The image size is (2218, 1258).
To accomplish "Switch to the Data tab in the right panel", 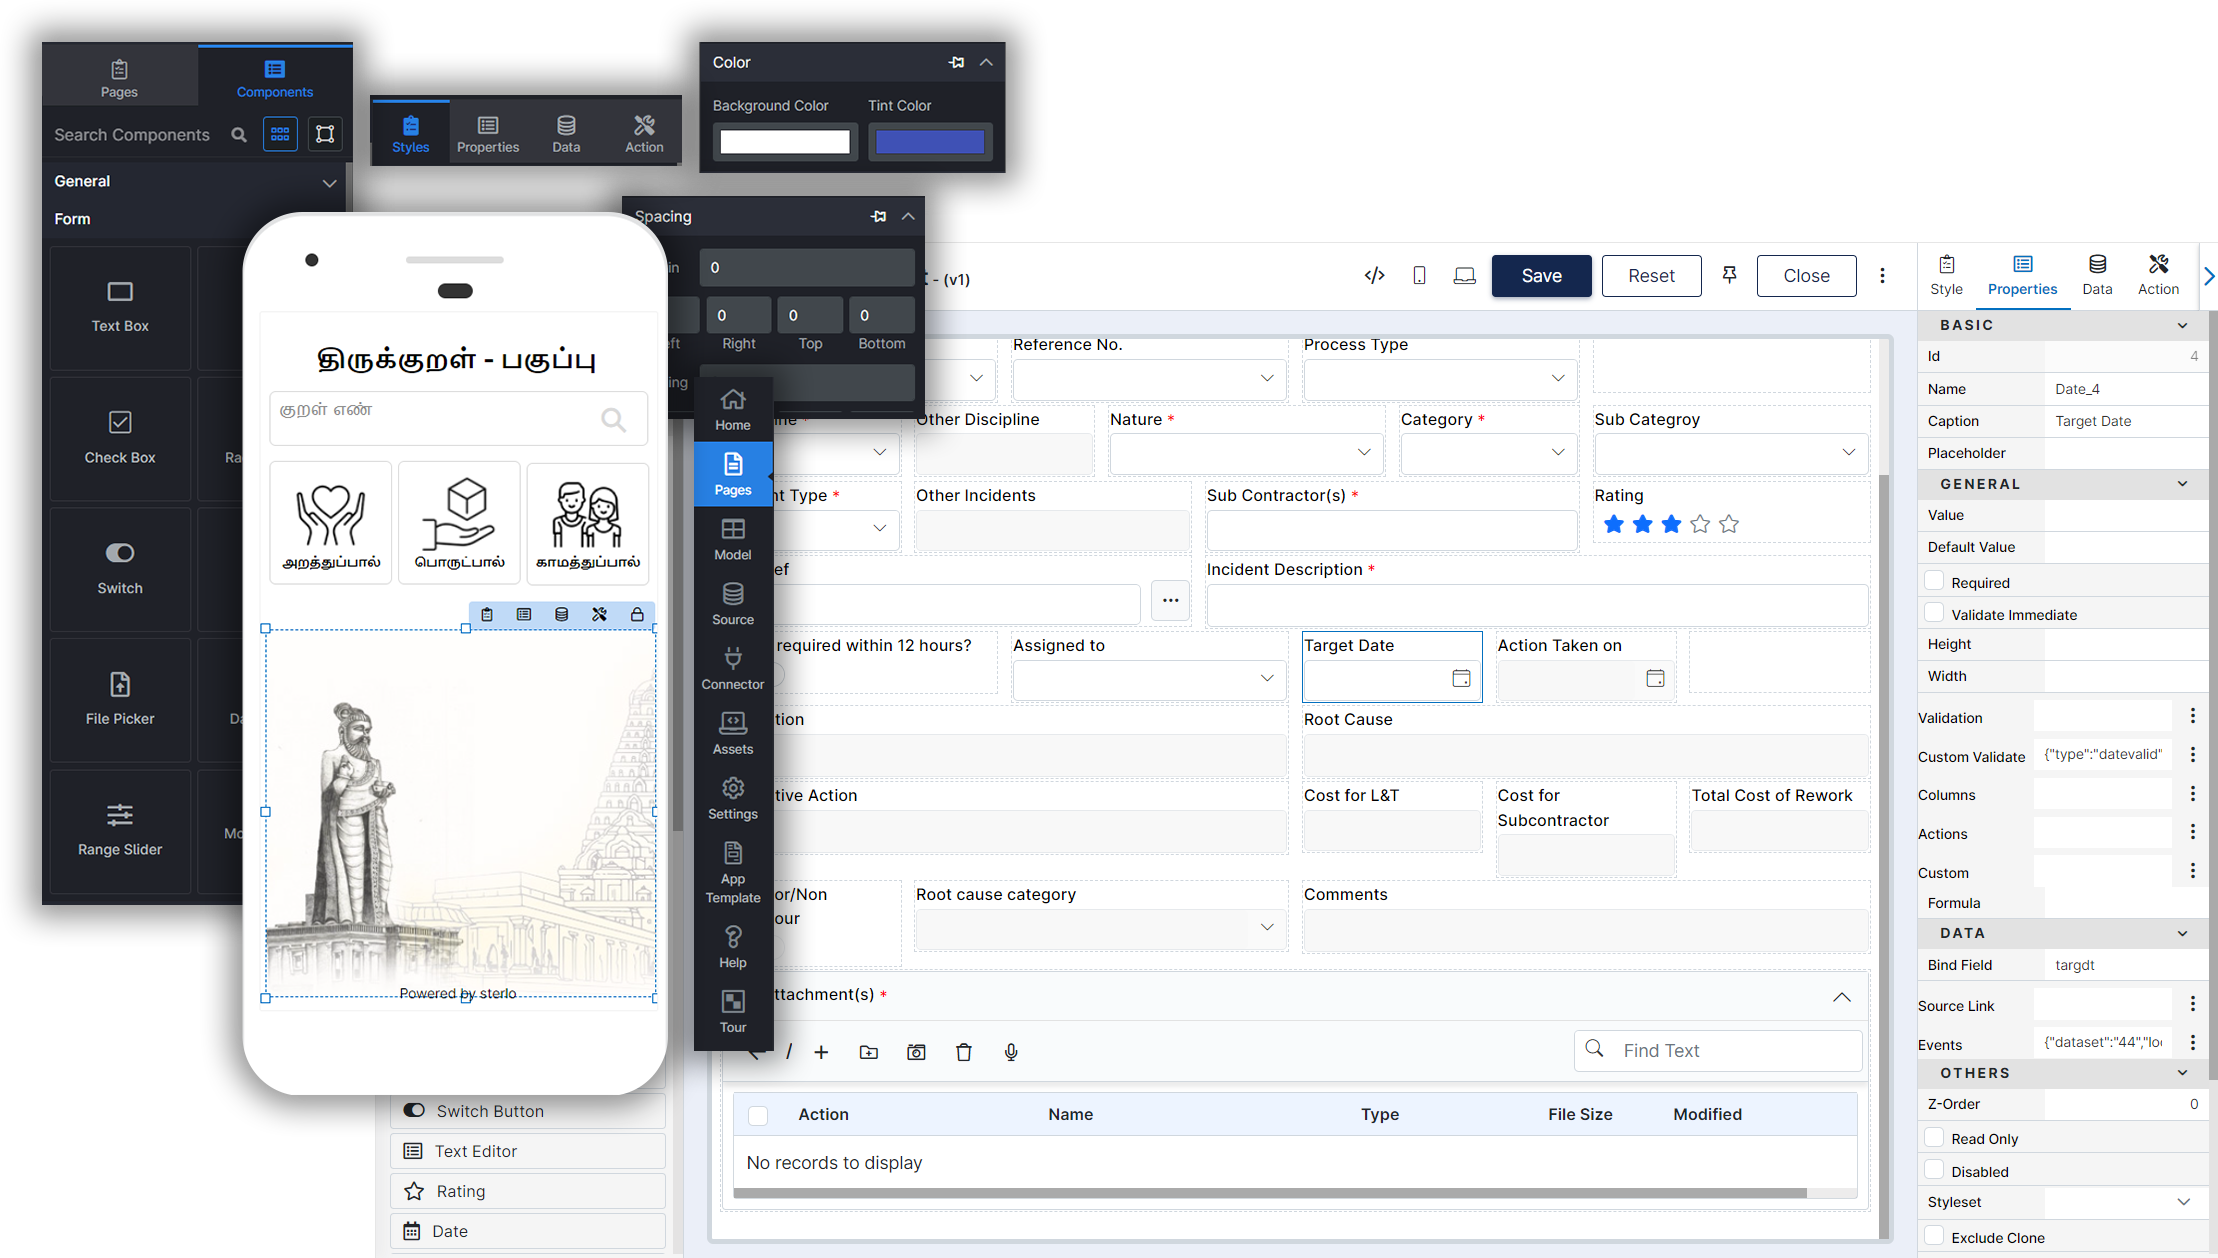I will 2097,274.
